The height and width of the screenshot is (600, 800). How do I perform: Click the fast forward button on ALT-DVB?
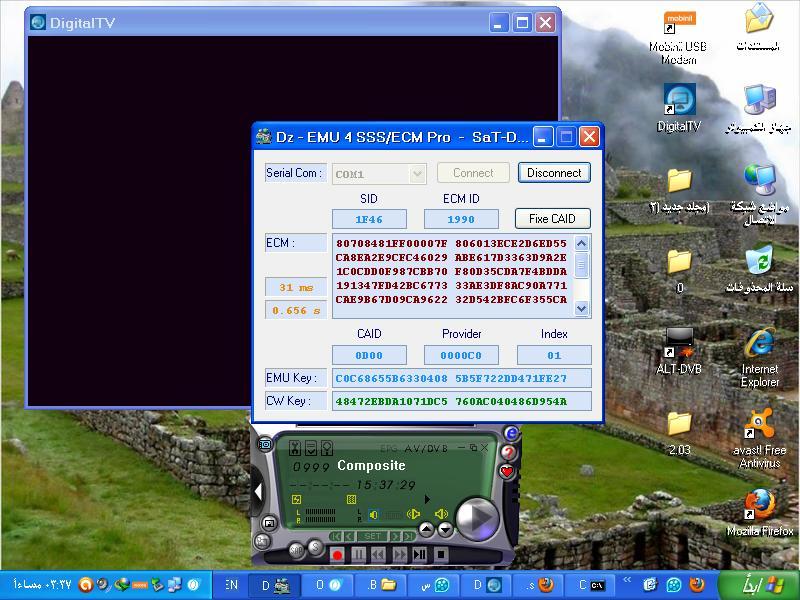[399, 555]
